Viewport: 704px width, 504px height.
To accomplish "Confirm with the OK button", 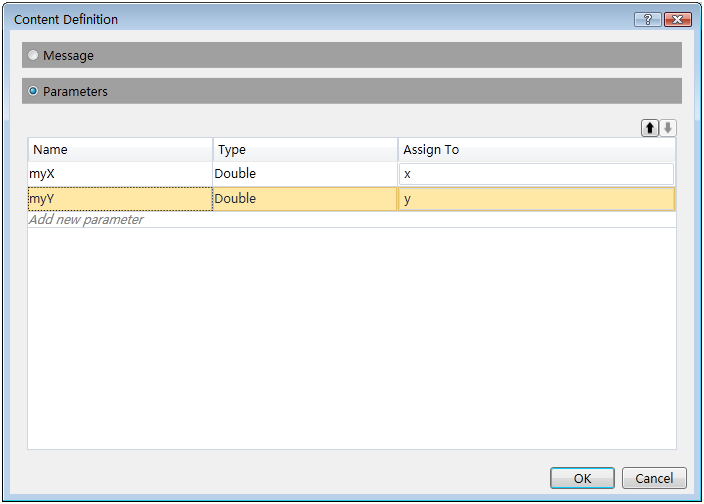I will [582, 478].
